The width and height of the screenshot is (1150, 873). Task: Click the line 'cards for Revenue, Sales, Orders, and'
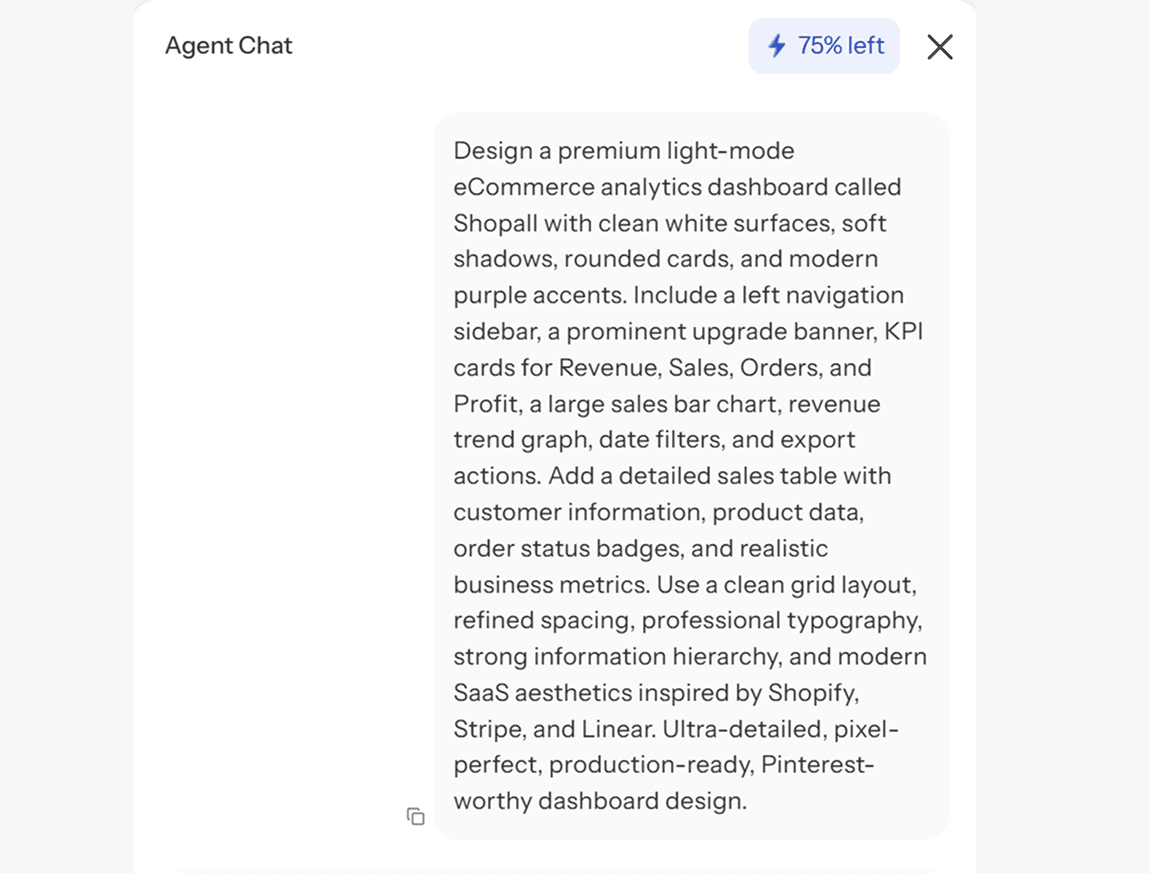[x=662, y=368]
